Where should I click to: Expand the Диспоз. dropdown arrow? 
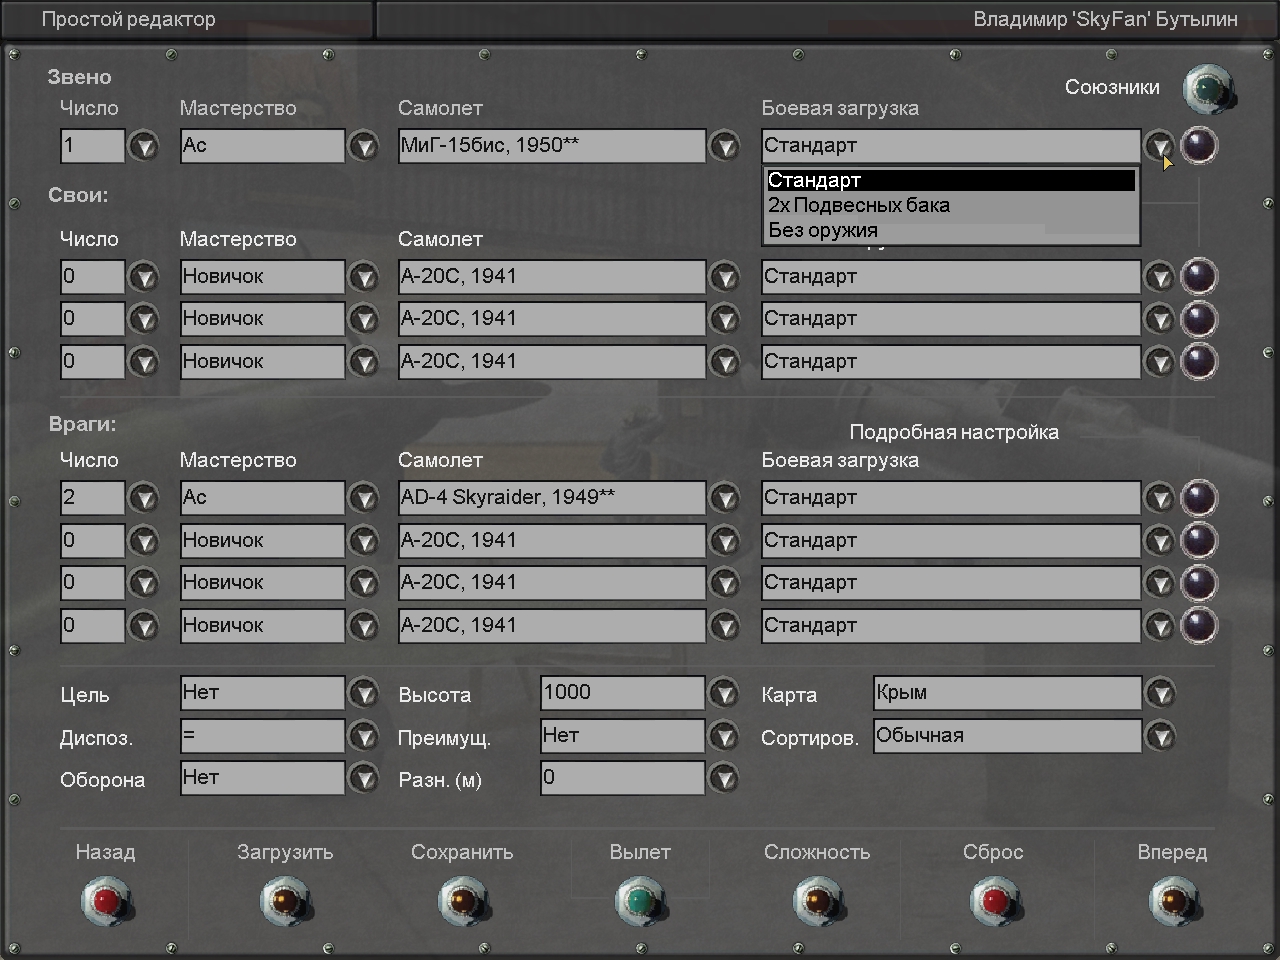[x=364, y=736]
